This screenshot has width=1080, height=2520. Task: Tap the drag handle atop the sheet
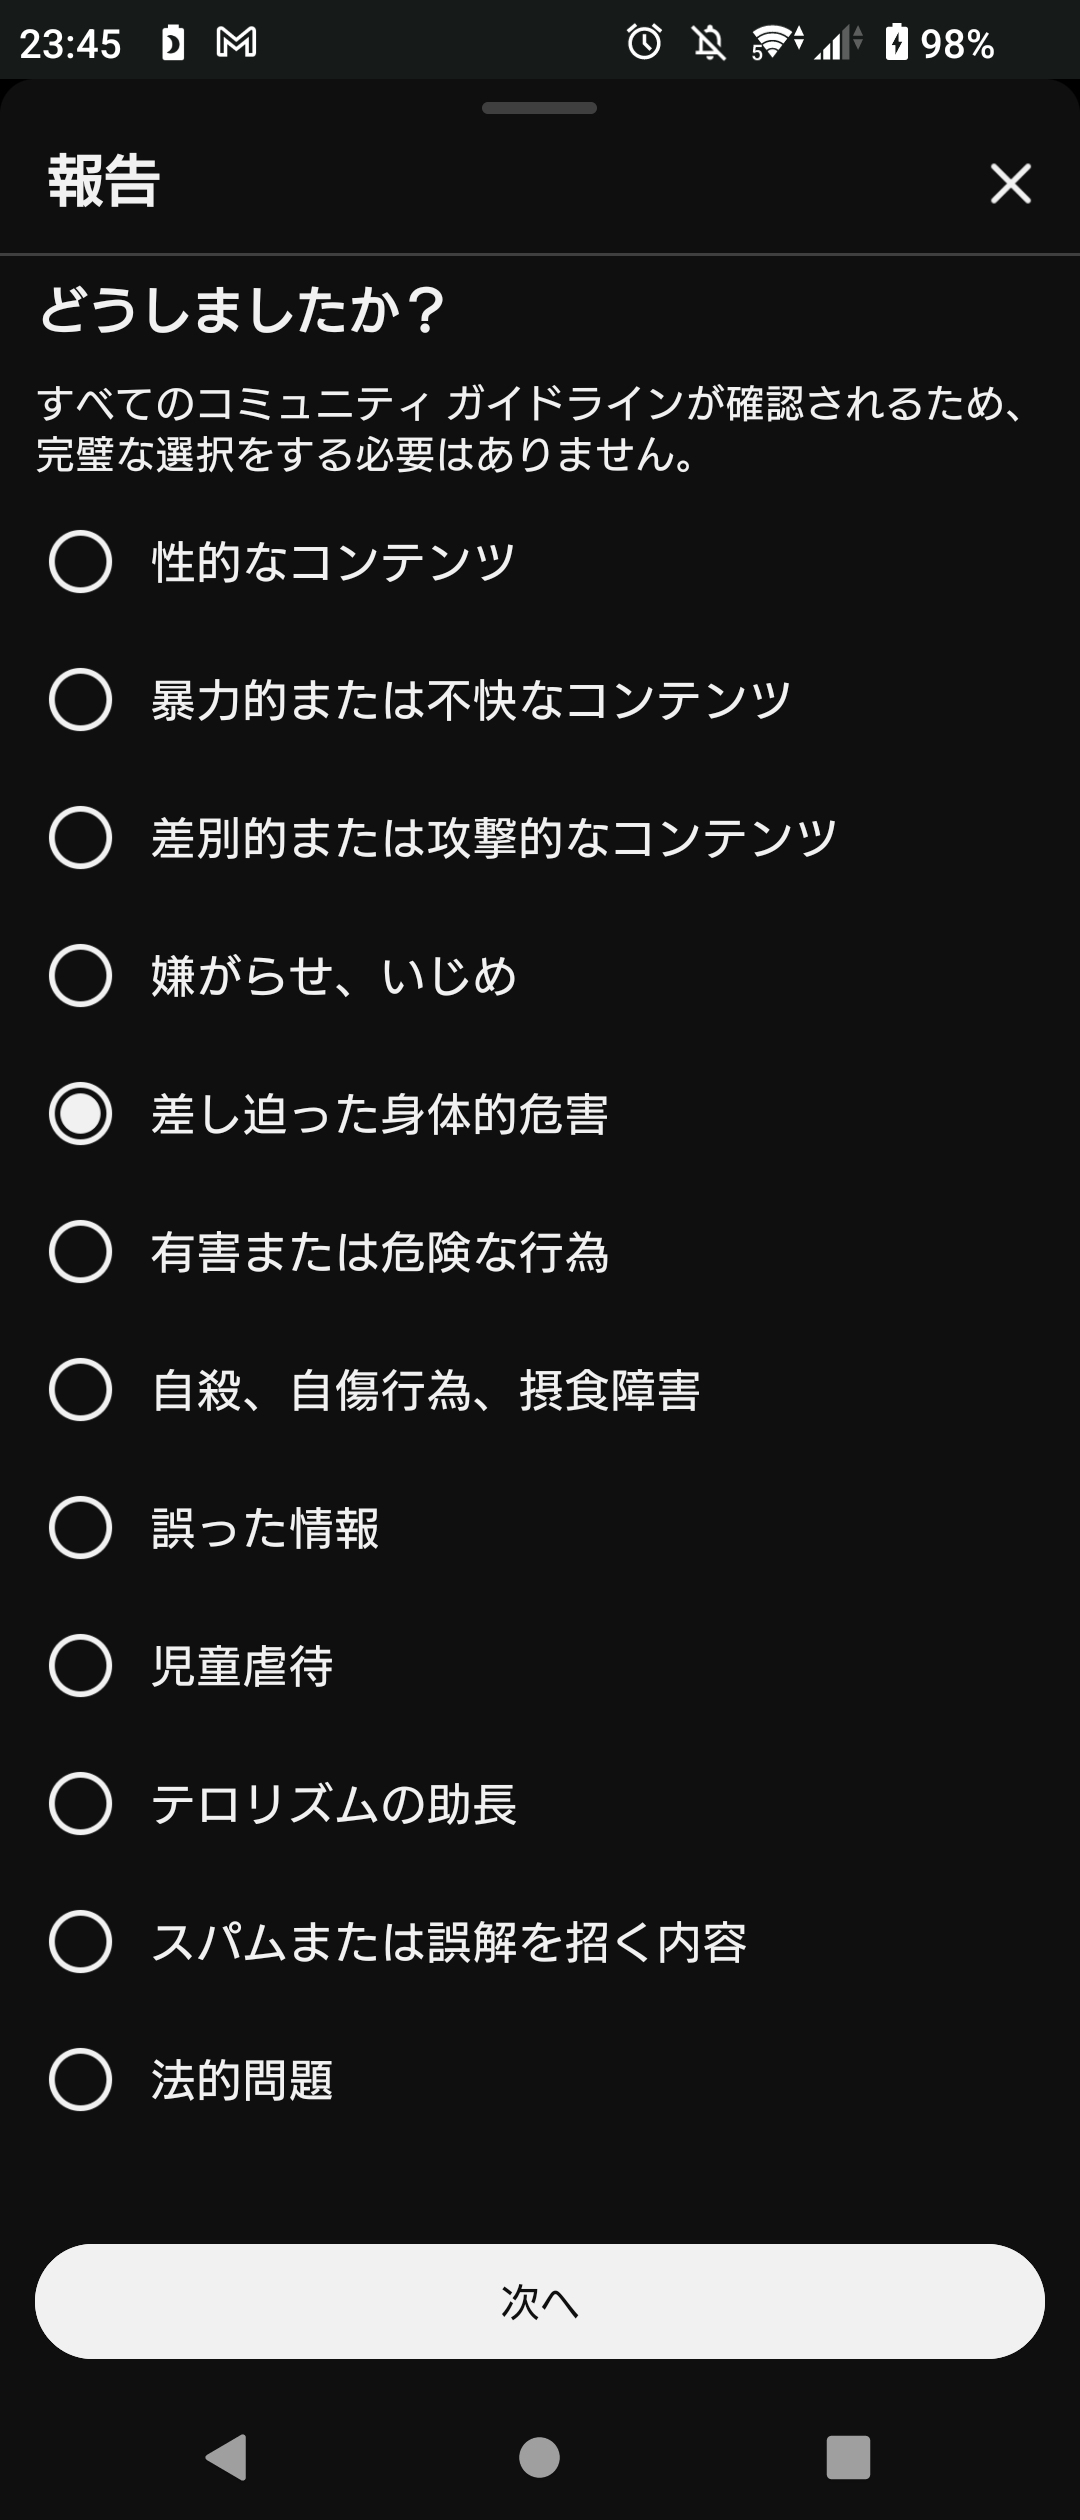click(x=539, y=108)
